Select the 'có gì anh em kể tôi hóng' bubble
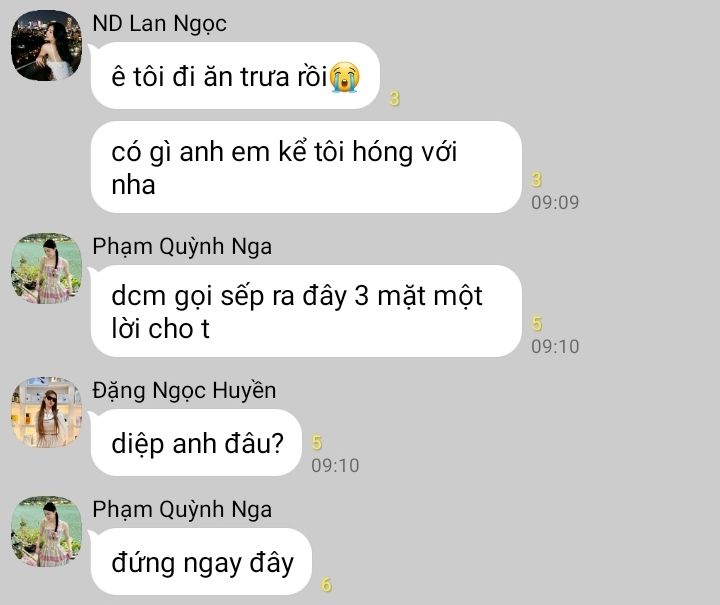Screen dimensions: 720x605 [306, 167]
